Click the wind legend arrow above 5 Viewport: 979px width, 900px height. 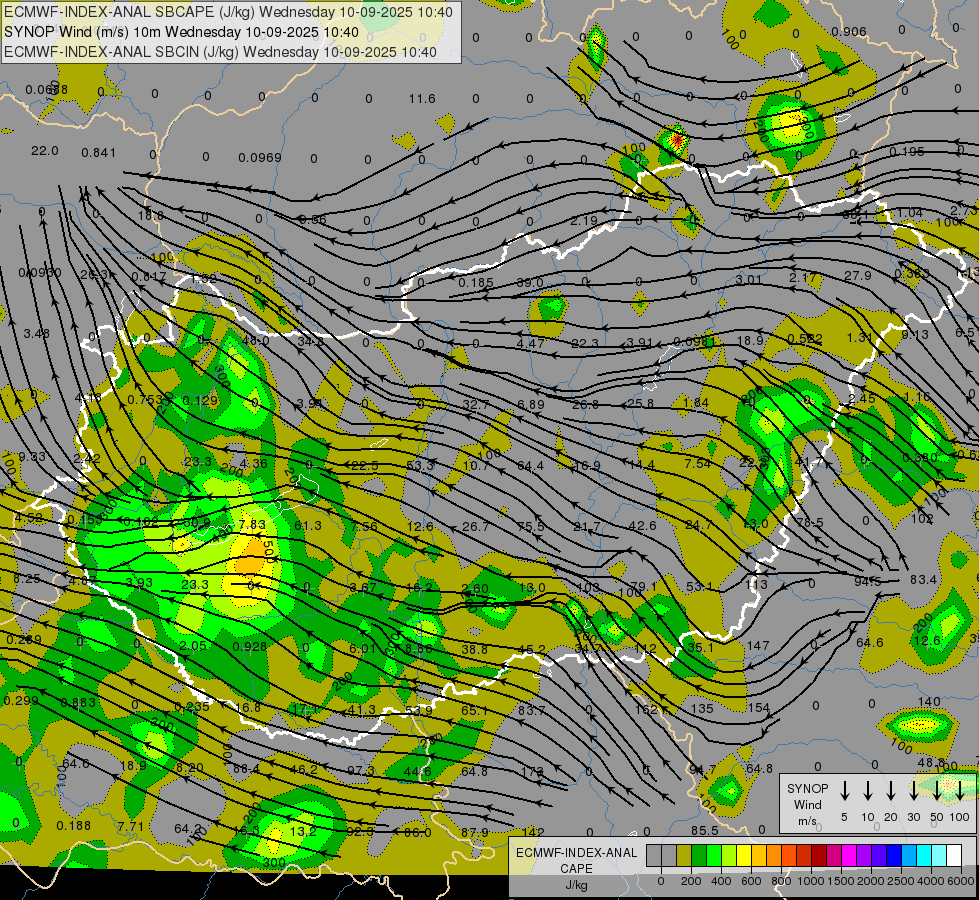[x=845, y=790]
